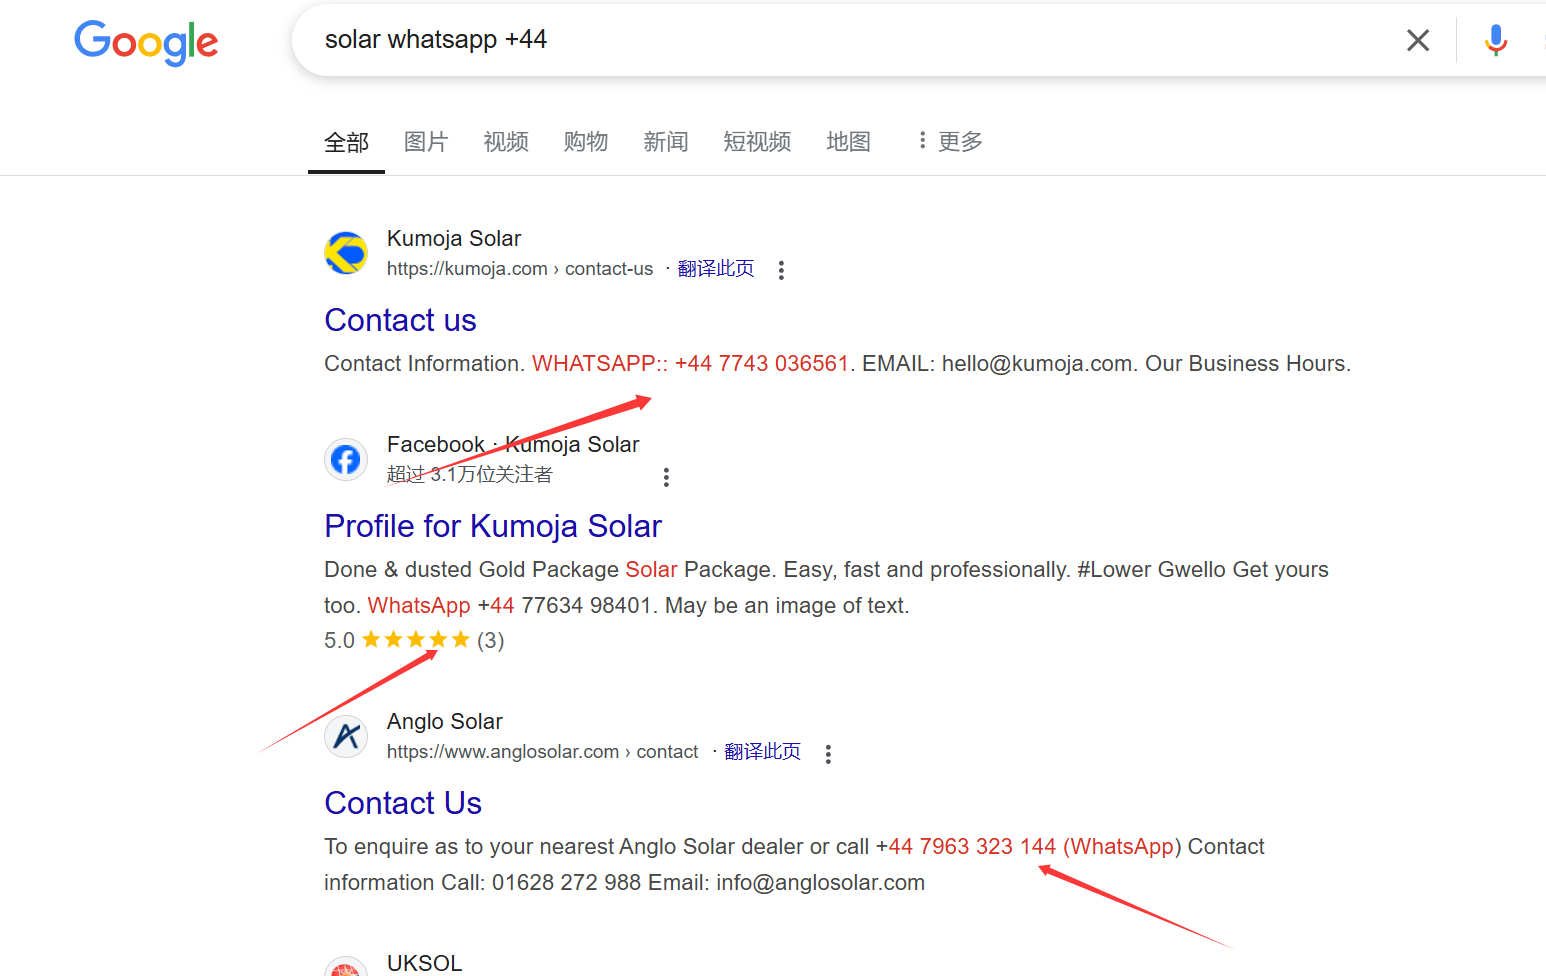The height and width of the screenshot is (976, 1546).
Task: Switch to the 图片 images tab
Action: coord(425,142)
